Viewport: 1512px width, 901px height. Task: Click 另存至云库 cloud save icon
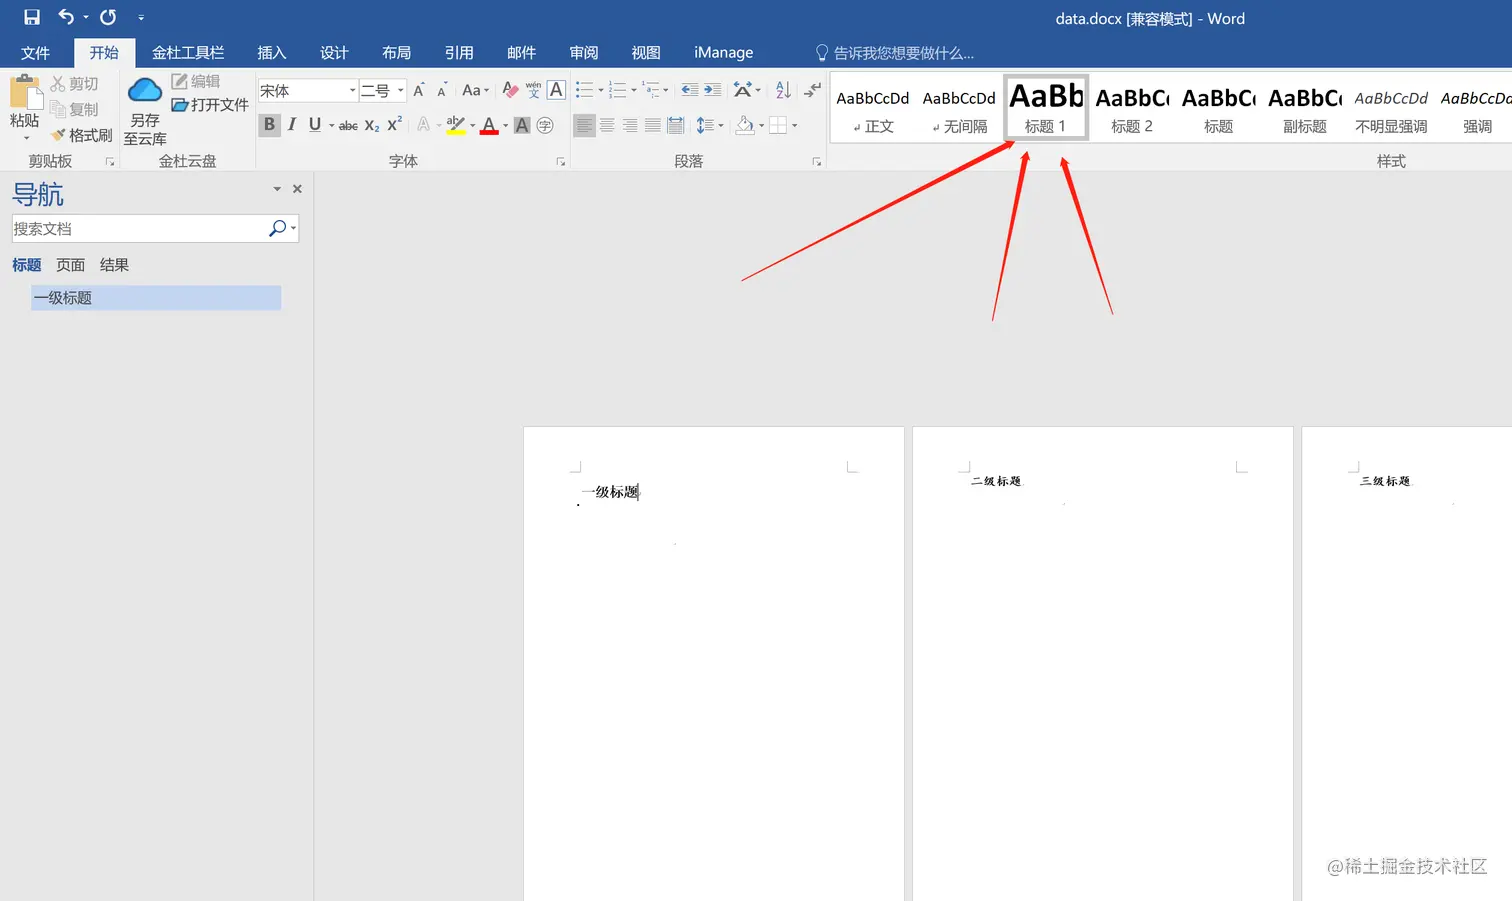[145, 91]
